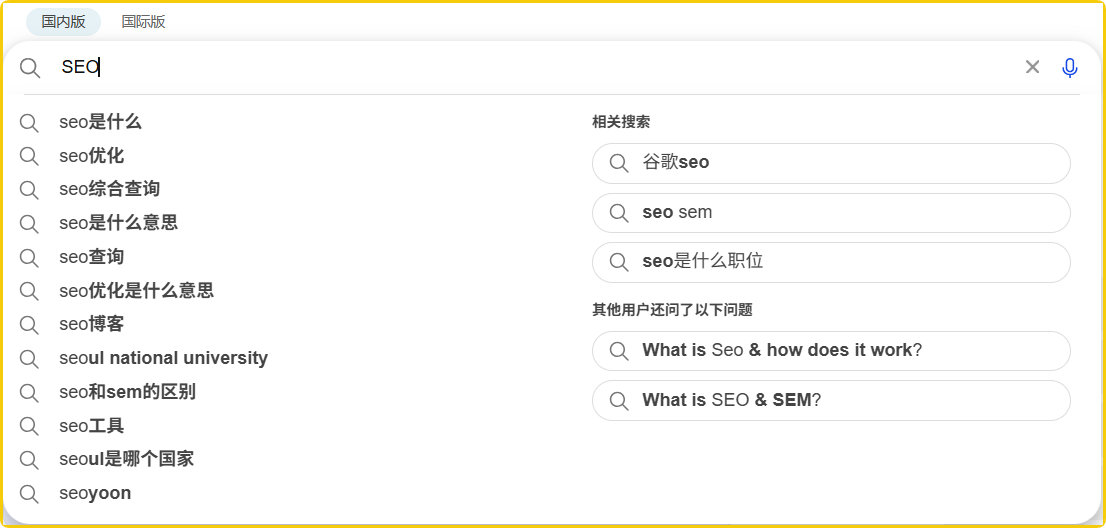Choose suggestion seo和sem的区别
Screen dimensions: 1106x528
pos(127,392)
